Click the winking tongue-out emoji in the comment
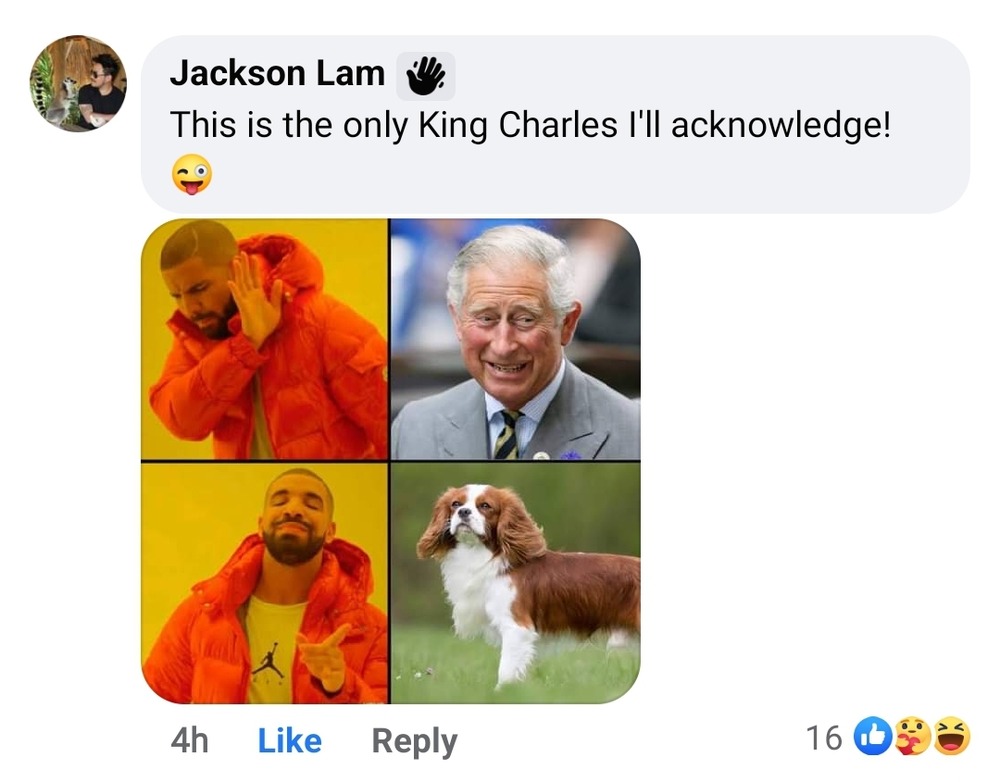The height and width of the screenshot is (782, 1000). coord(191,177)
